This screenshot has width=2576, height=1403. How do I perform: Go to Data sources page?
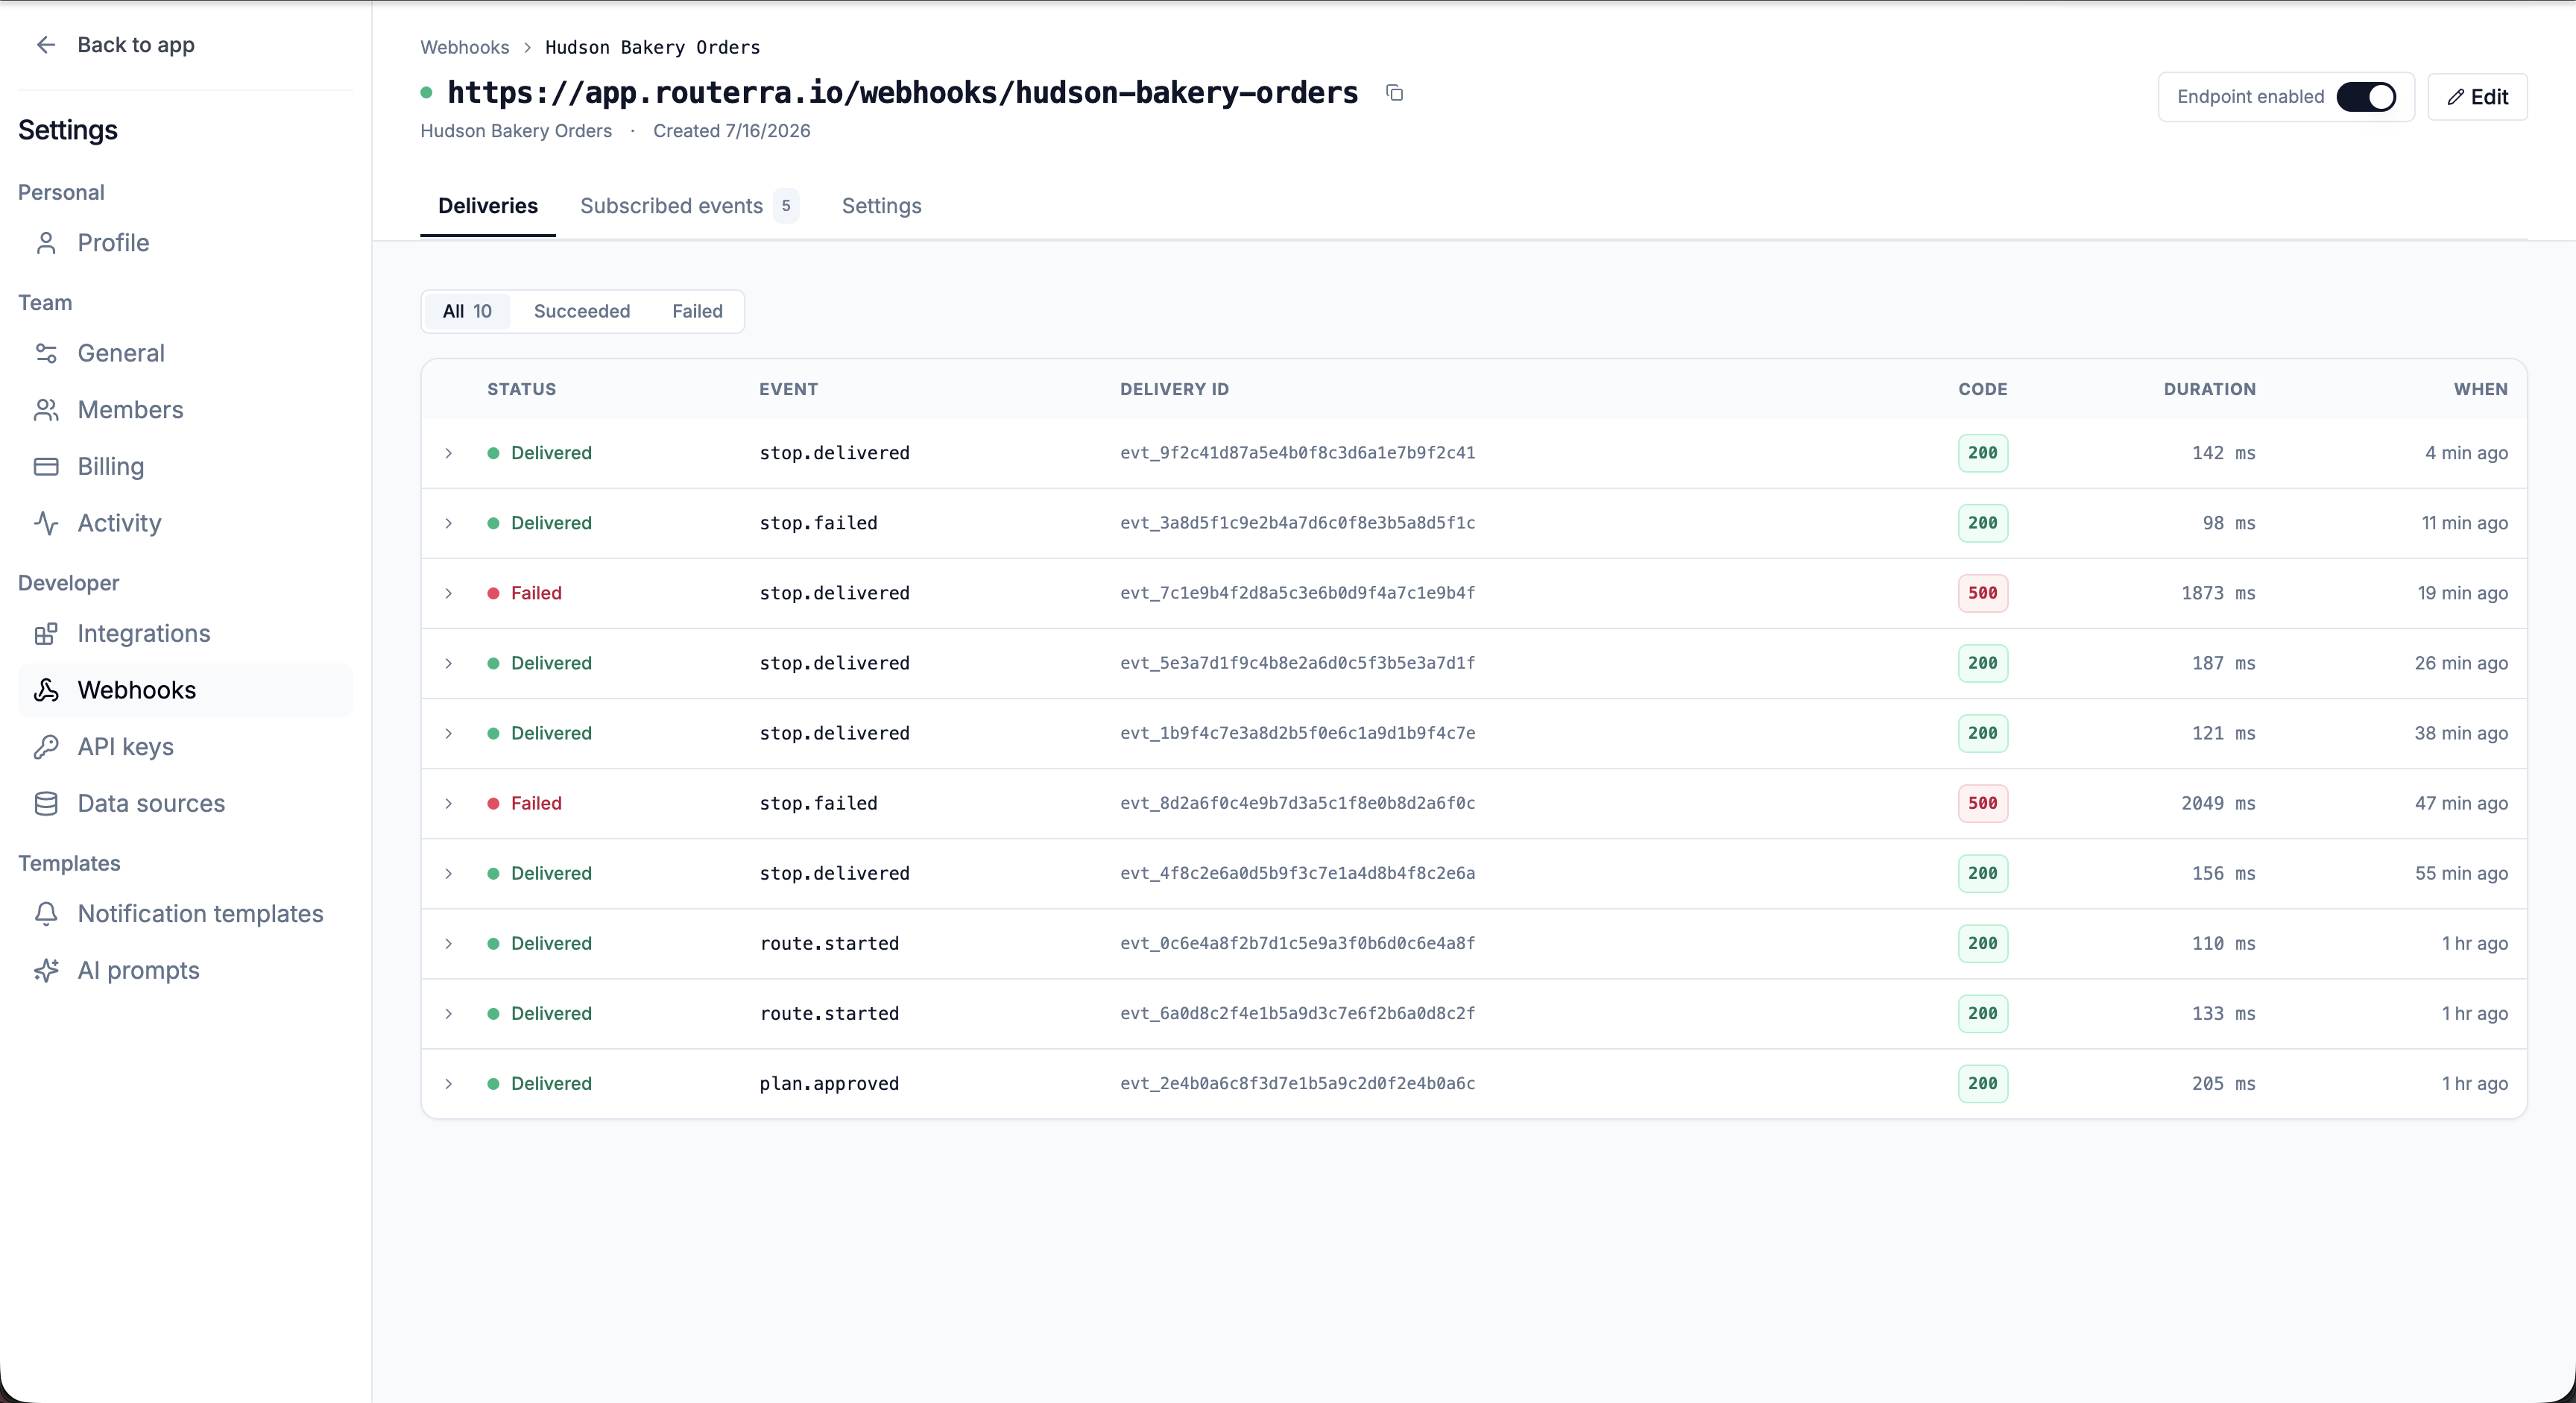(x=185, y=804)
